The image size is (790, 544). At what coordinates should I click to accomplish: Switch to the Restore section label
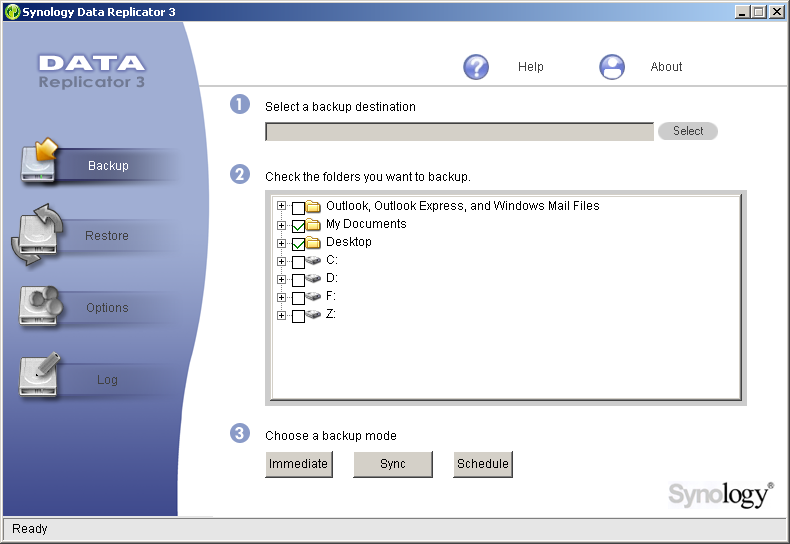tap(107, 236)
